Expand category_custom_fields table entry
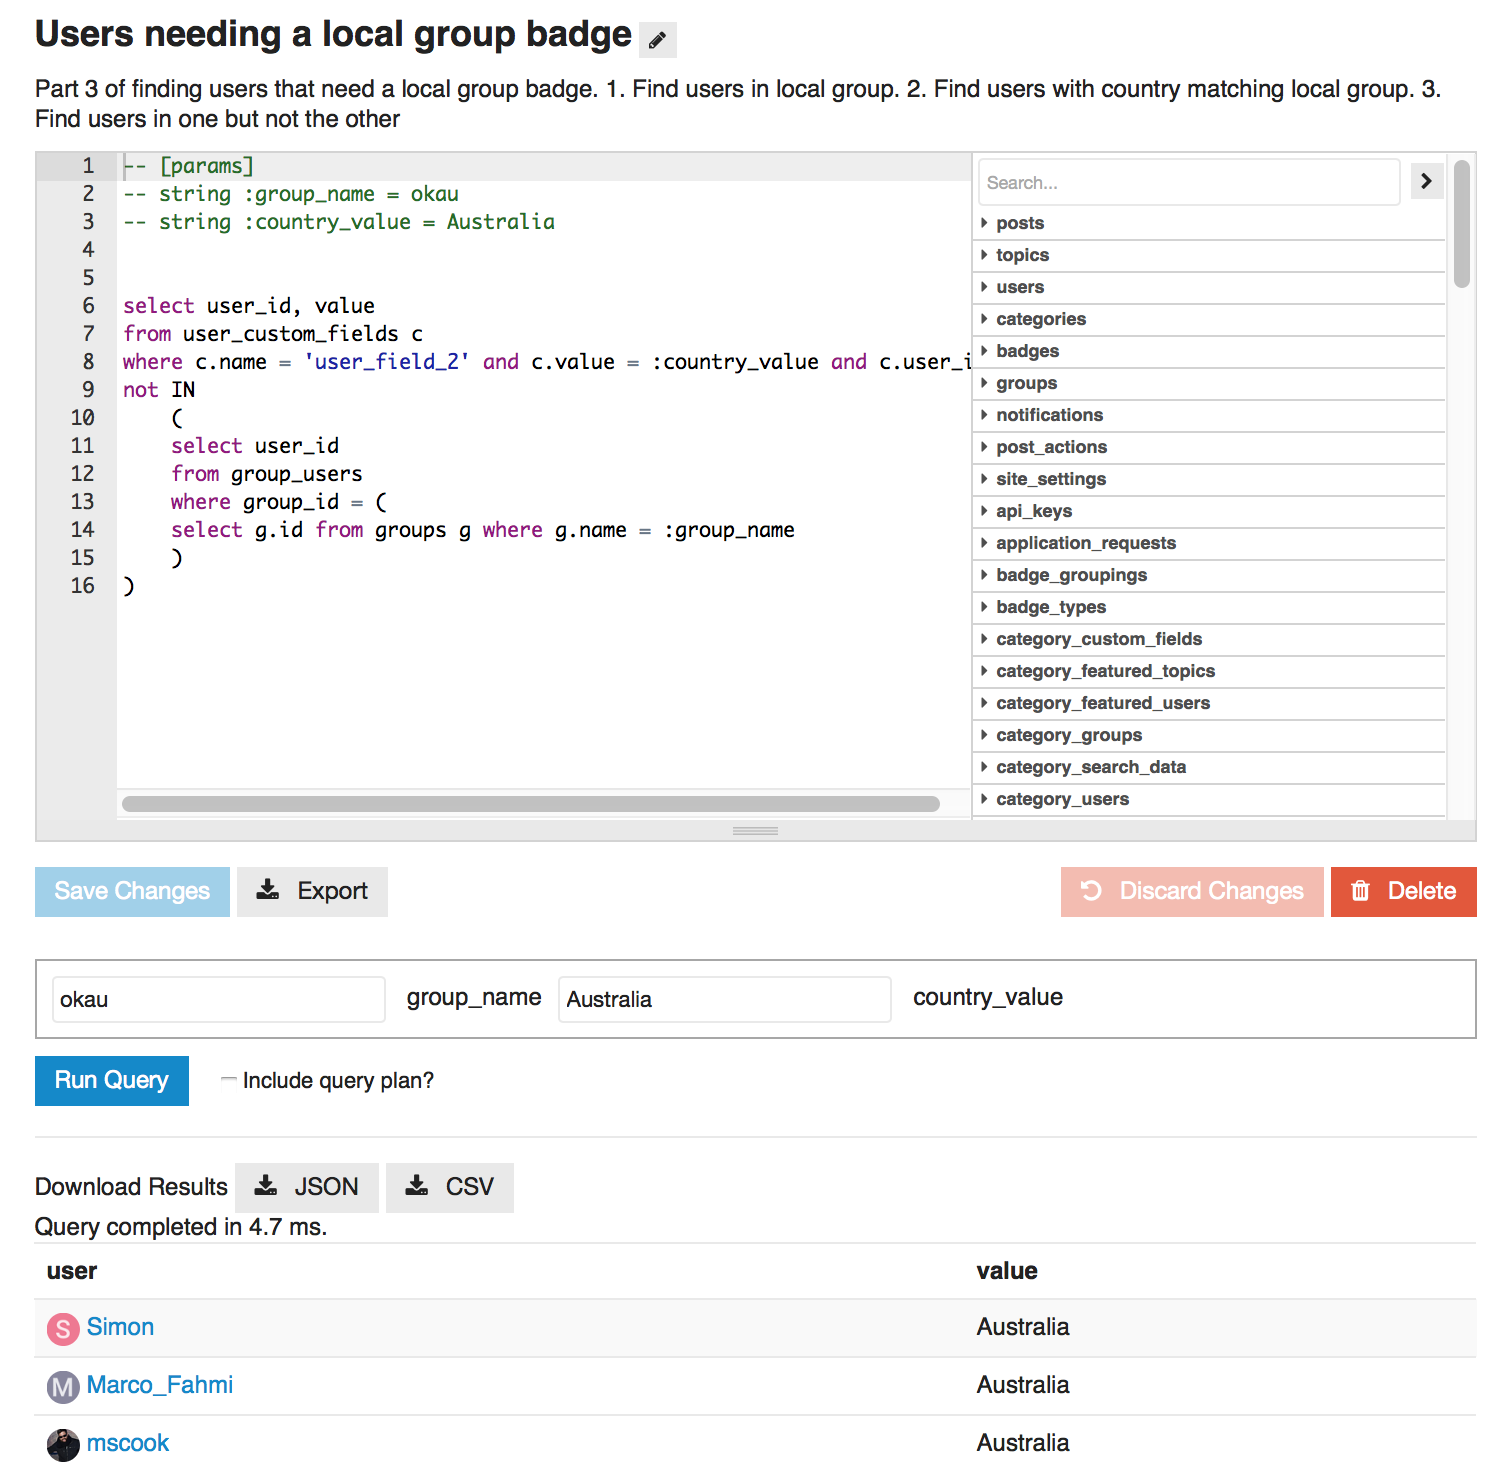This screenshot has height=1472, width=1506. click(x=1098, y=639)
